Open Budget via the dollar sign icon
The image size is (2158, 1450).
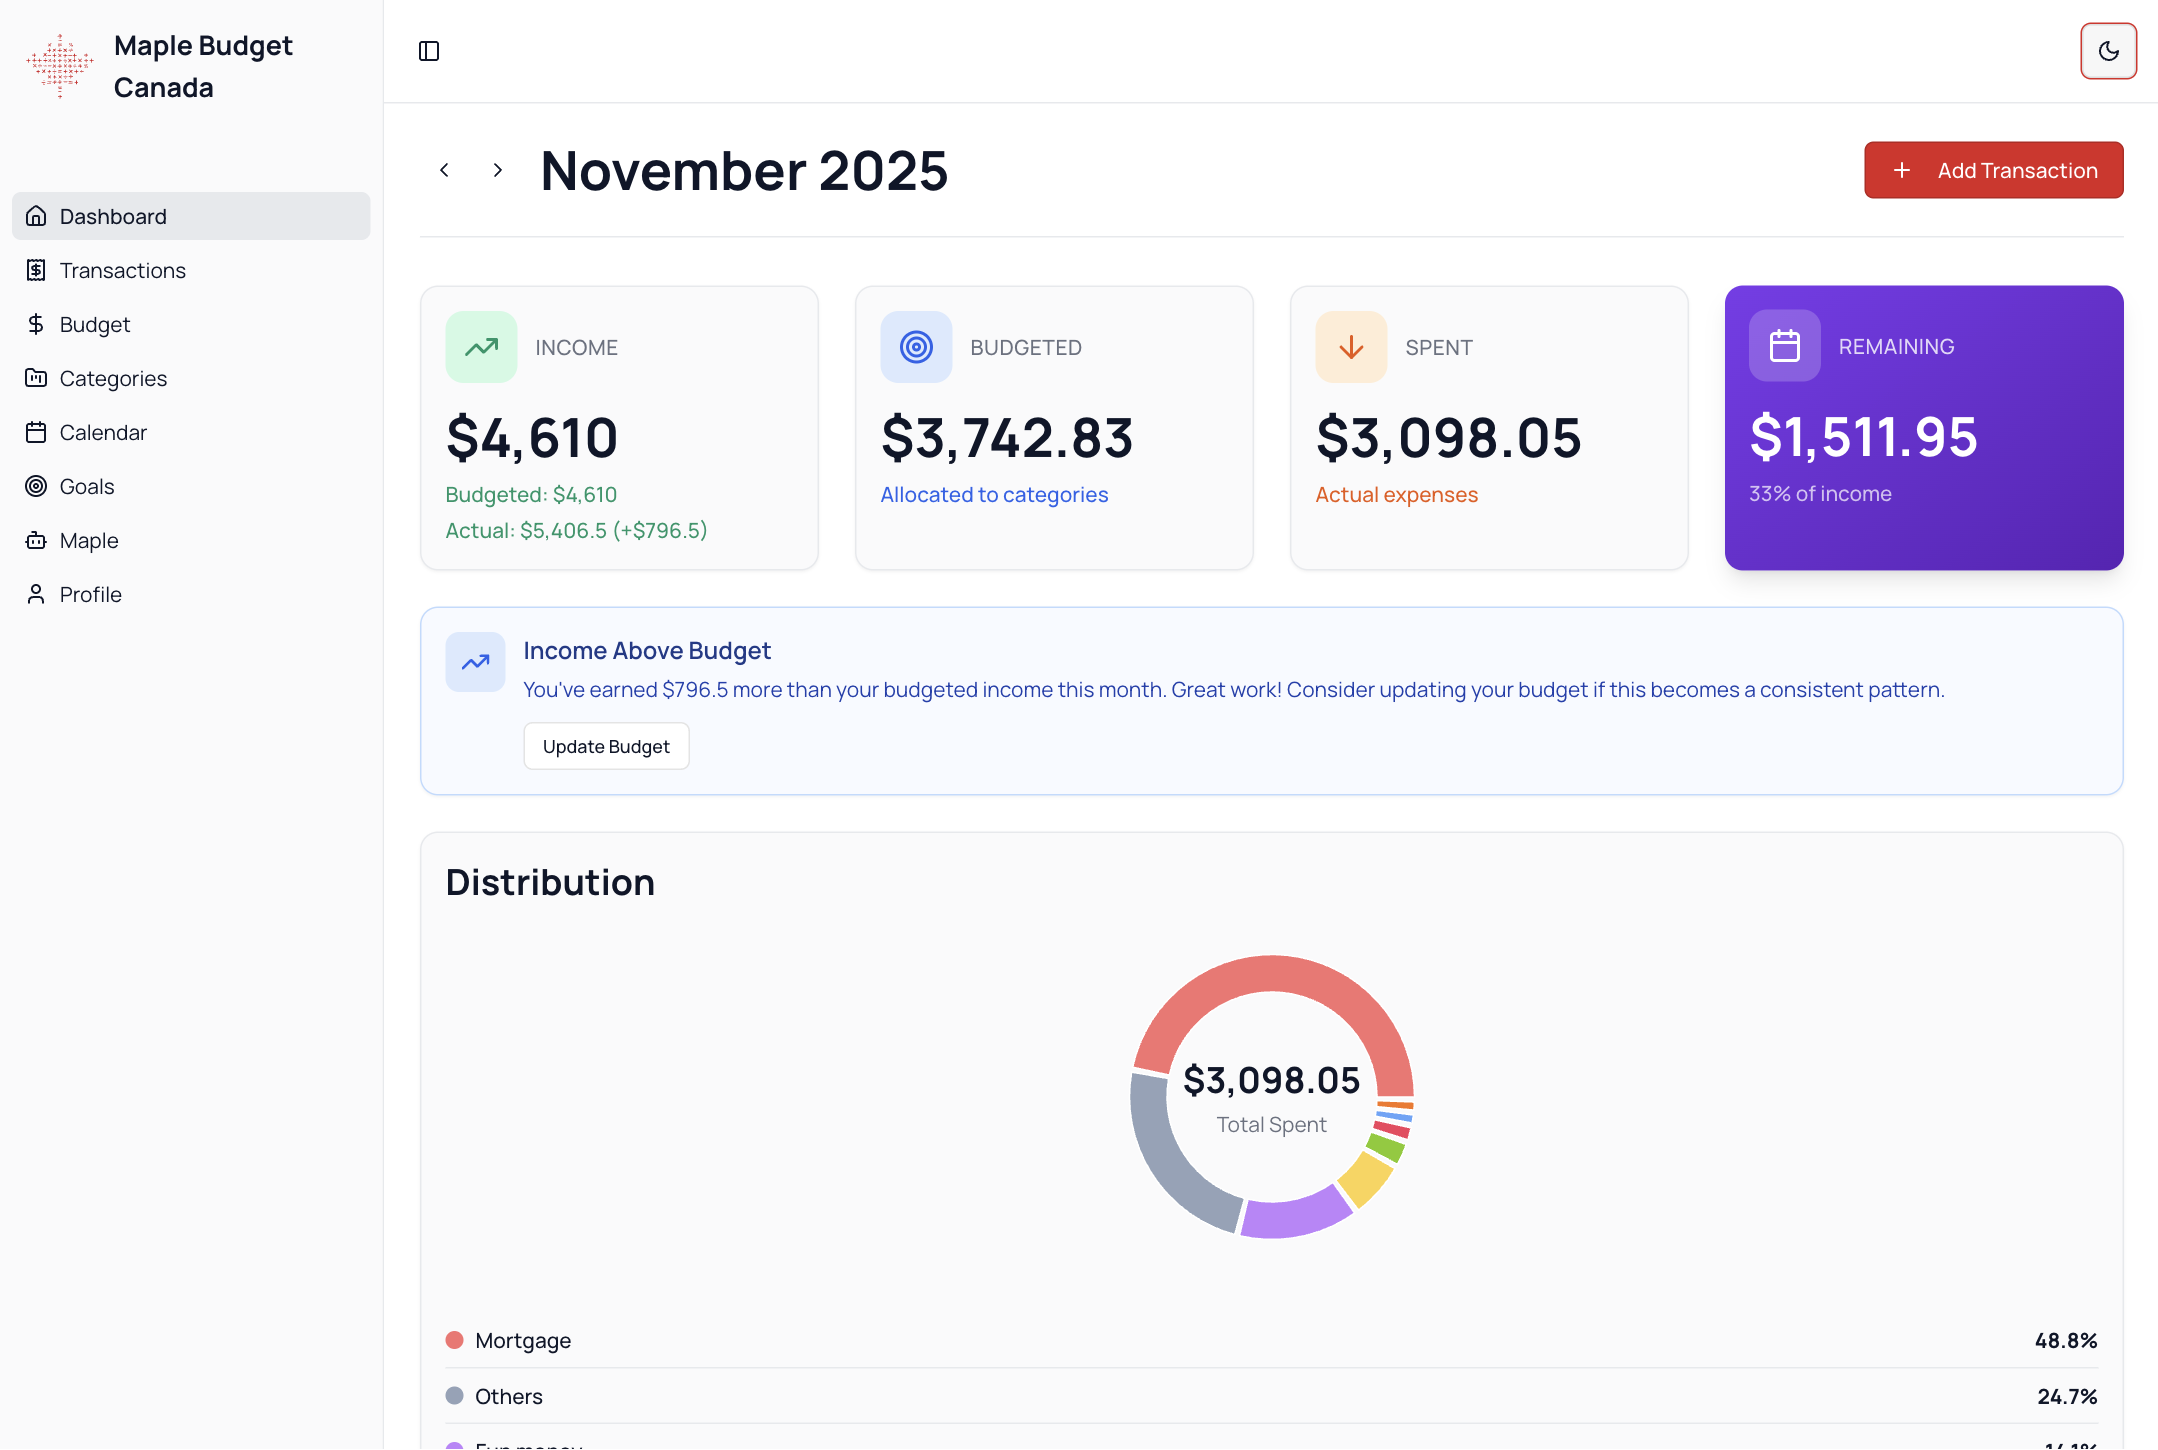[x=36, y=324]
